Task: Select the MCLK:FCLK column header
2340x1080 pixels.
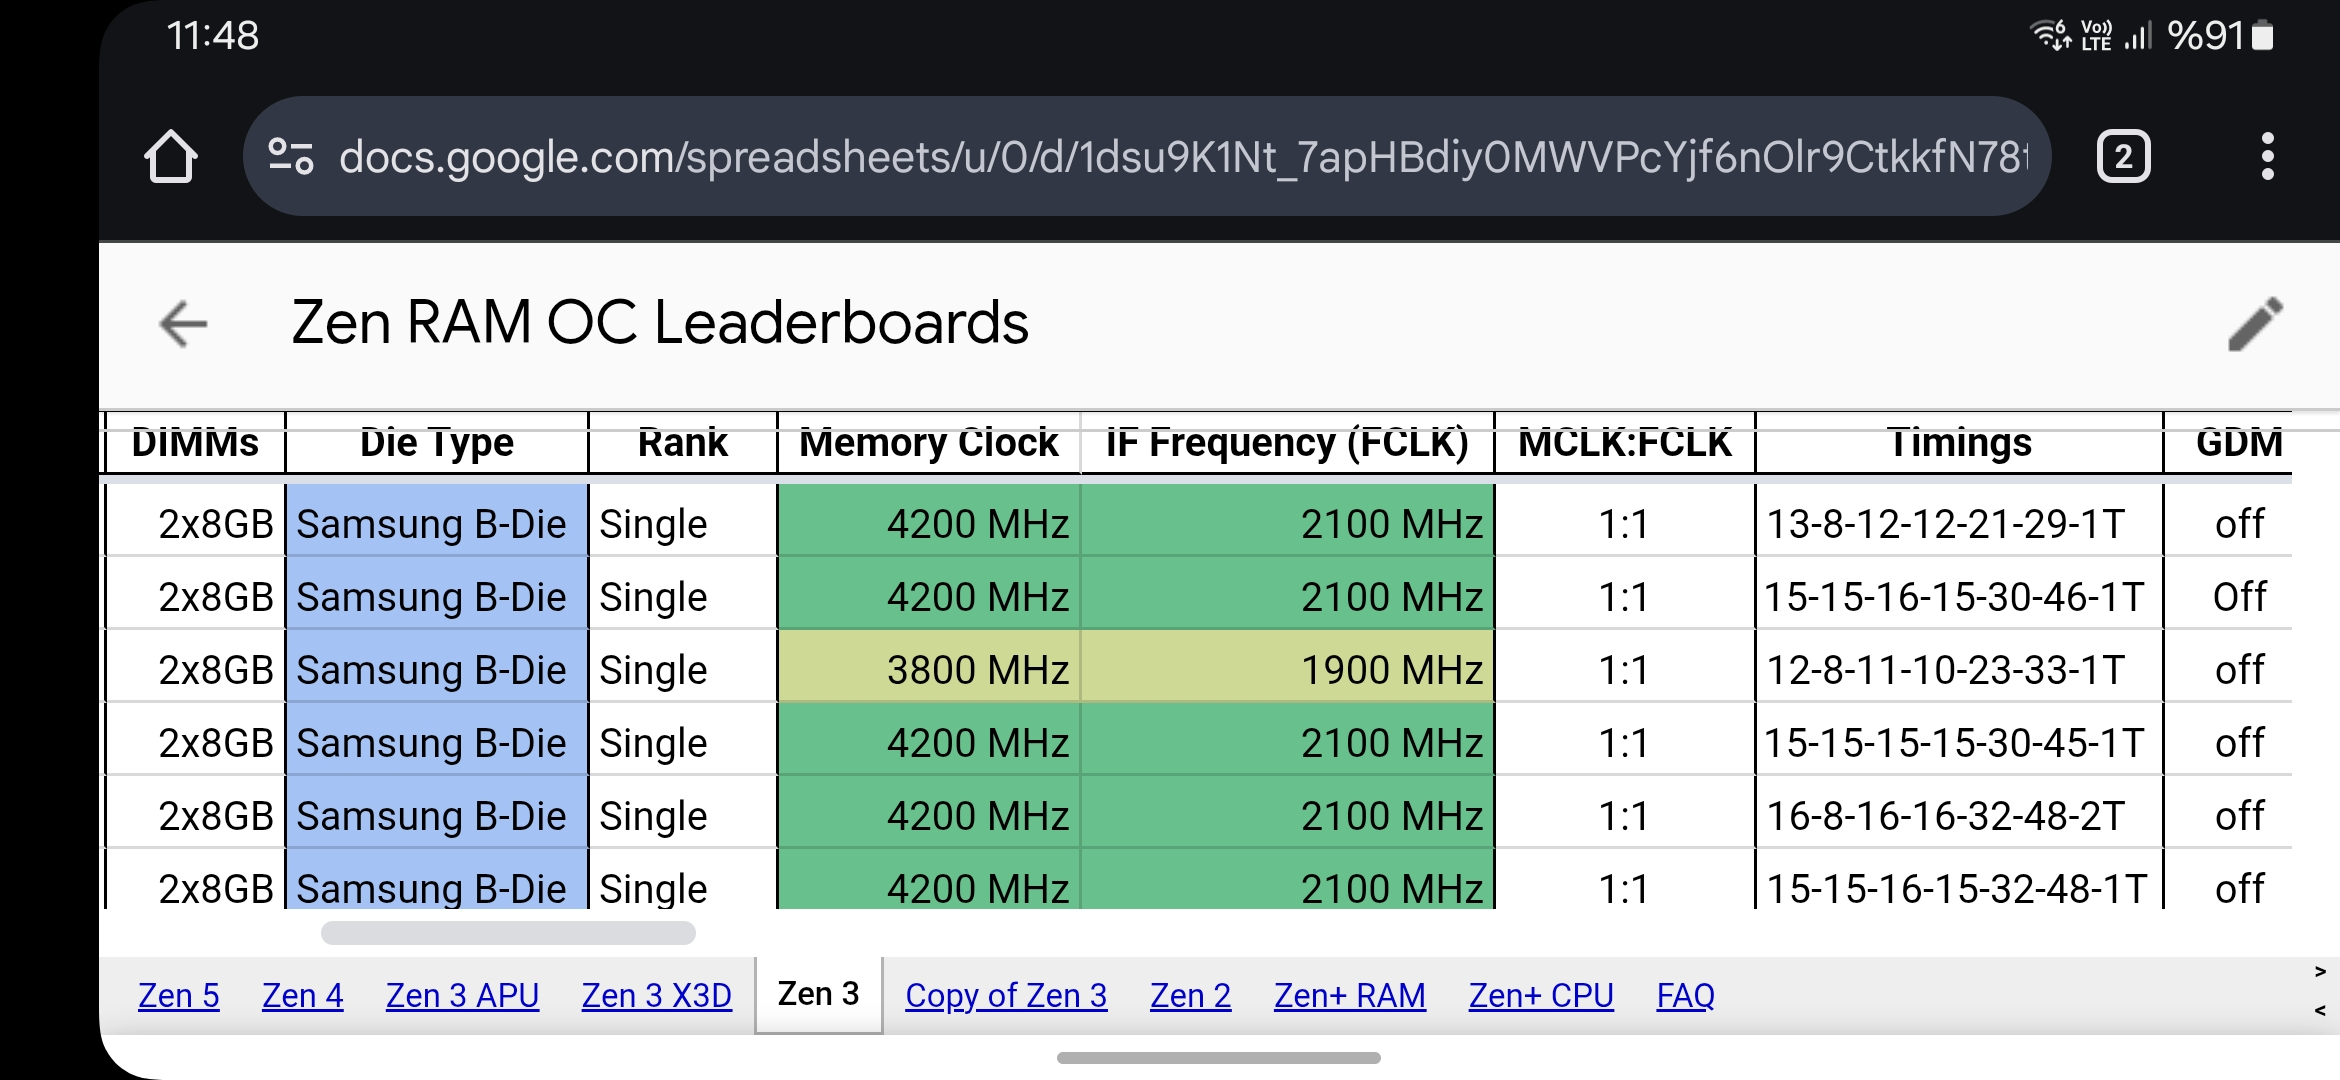Action: click(1625, 442)
